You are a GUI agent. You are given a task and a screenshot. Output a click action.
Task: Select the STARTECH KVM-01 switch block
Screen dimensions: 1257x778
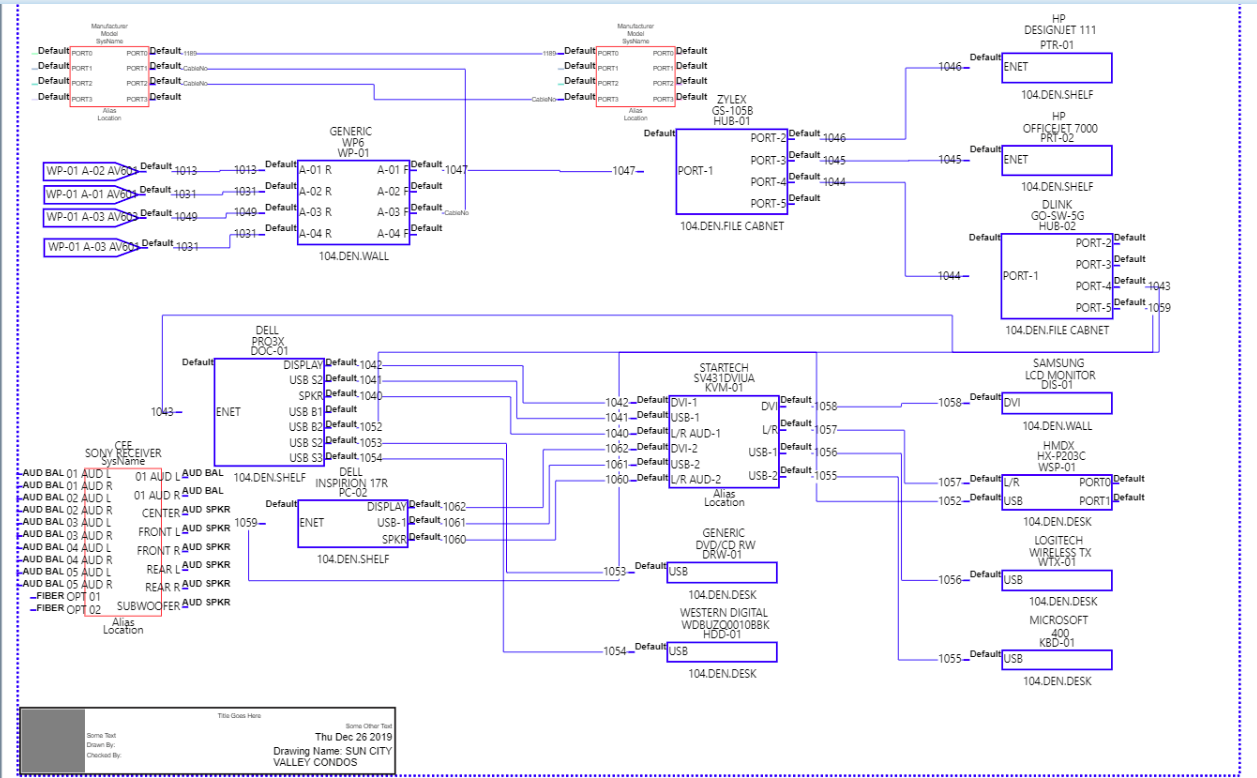pos(723,441)
